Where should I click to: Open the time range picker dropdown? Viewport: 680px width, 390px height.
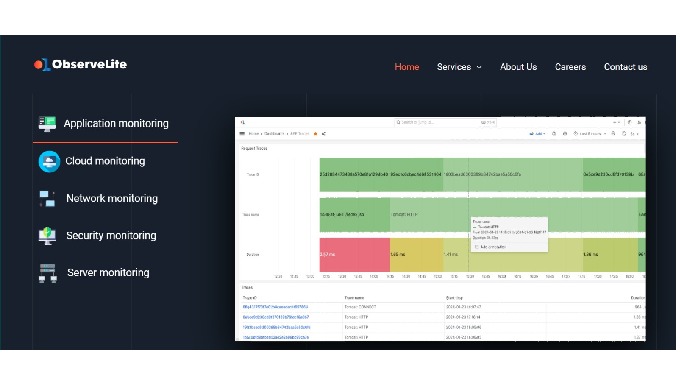[589, 134]
